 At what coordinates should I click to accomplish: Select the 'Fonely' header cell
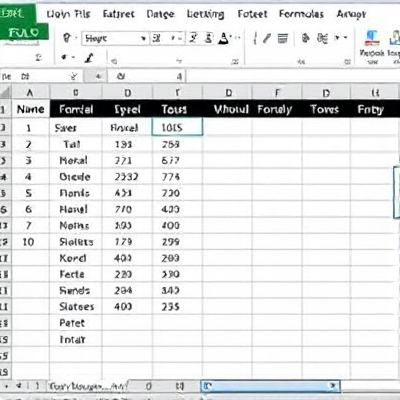tap(277, 109)
